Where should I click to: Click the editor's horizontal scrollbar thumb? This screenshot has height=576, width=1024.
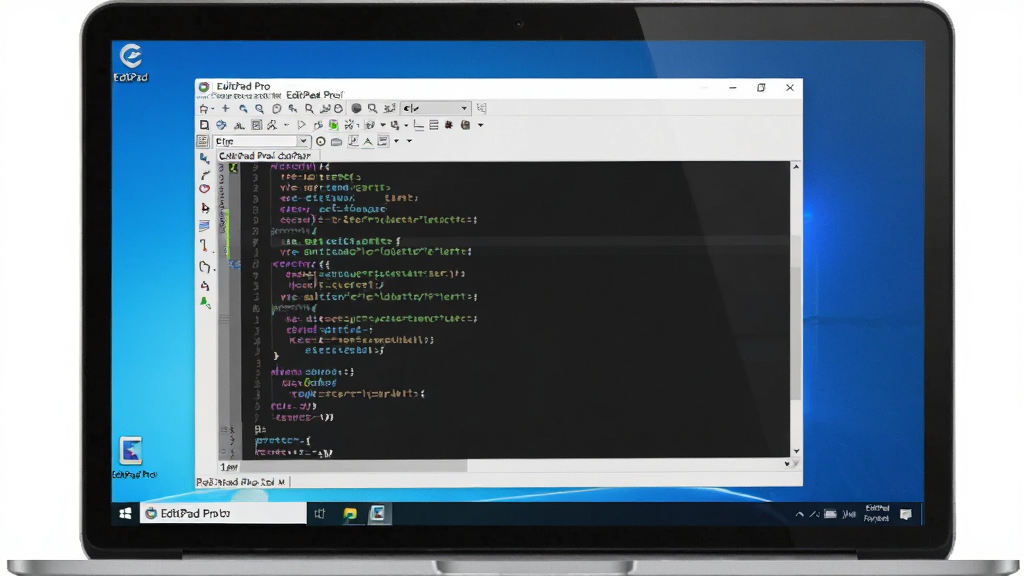353,466
